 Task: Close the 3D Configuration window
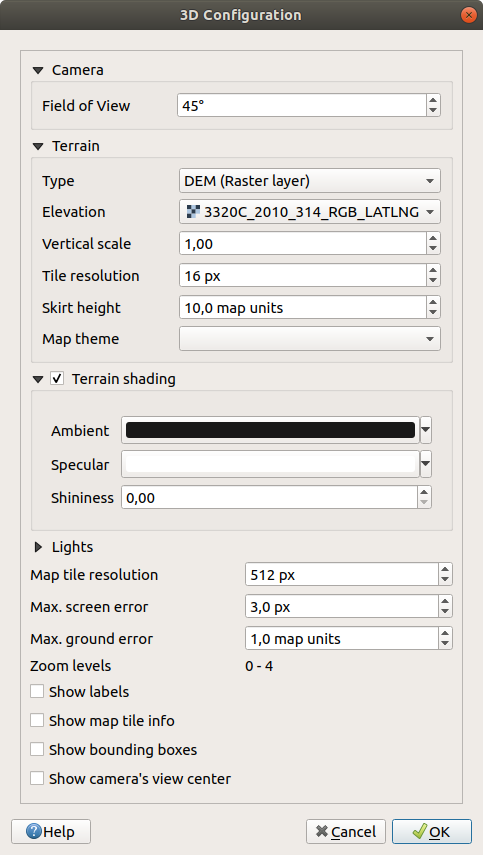[x=468, y=15]
